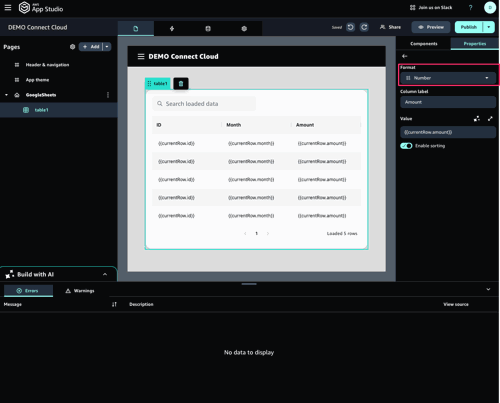The height and width of the screenshot is (403, 500).
Task: Click the Preview button
Action: (x=431, y=27)
